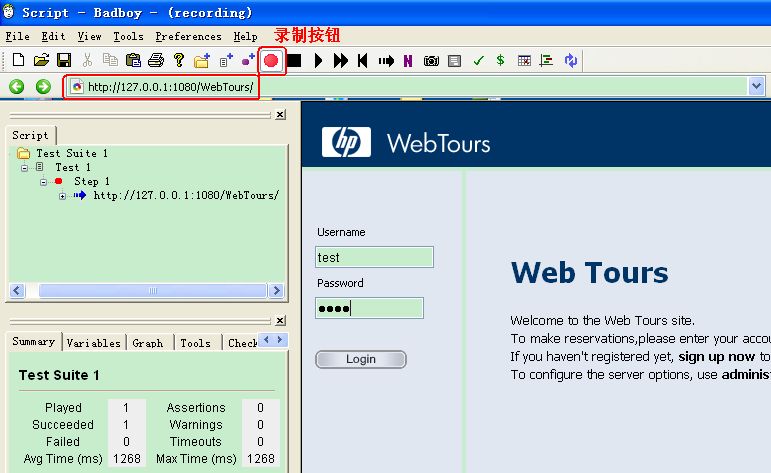Open the Edit menu

[x=53, y=36]
